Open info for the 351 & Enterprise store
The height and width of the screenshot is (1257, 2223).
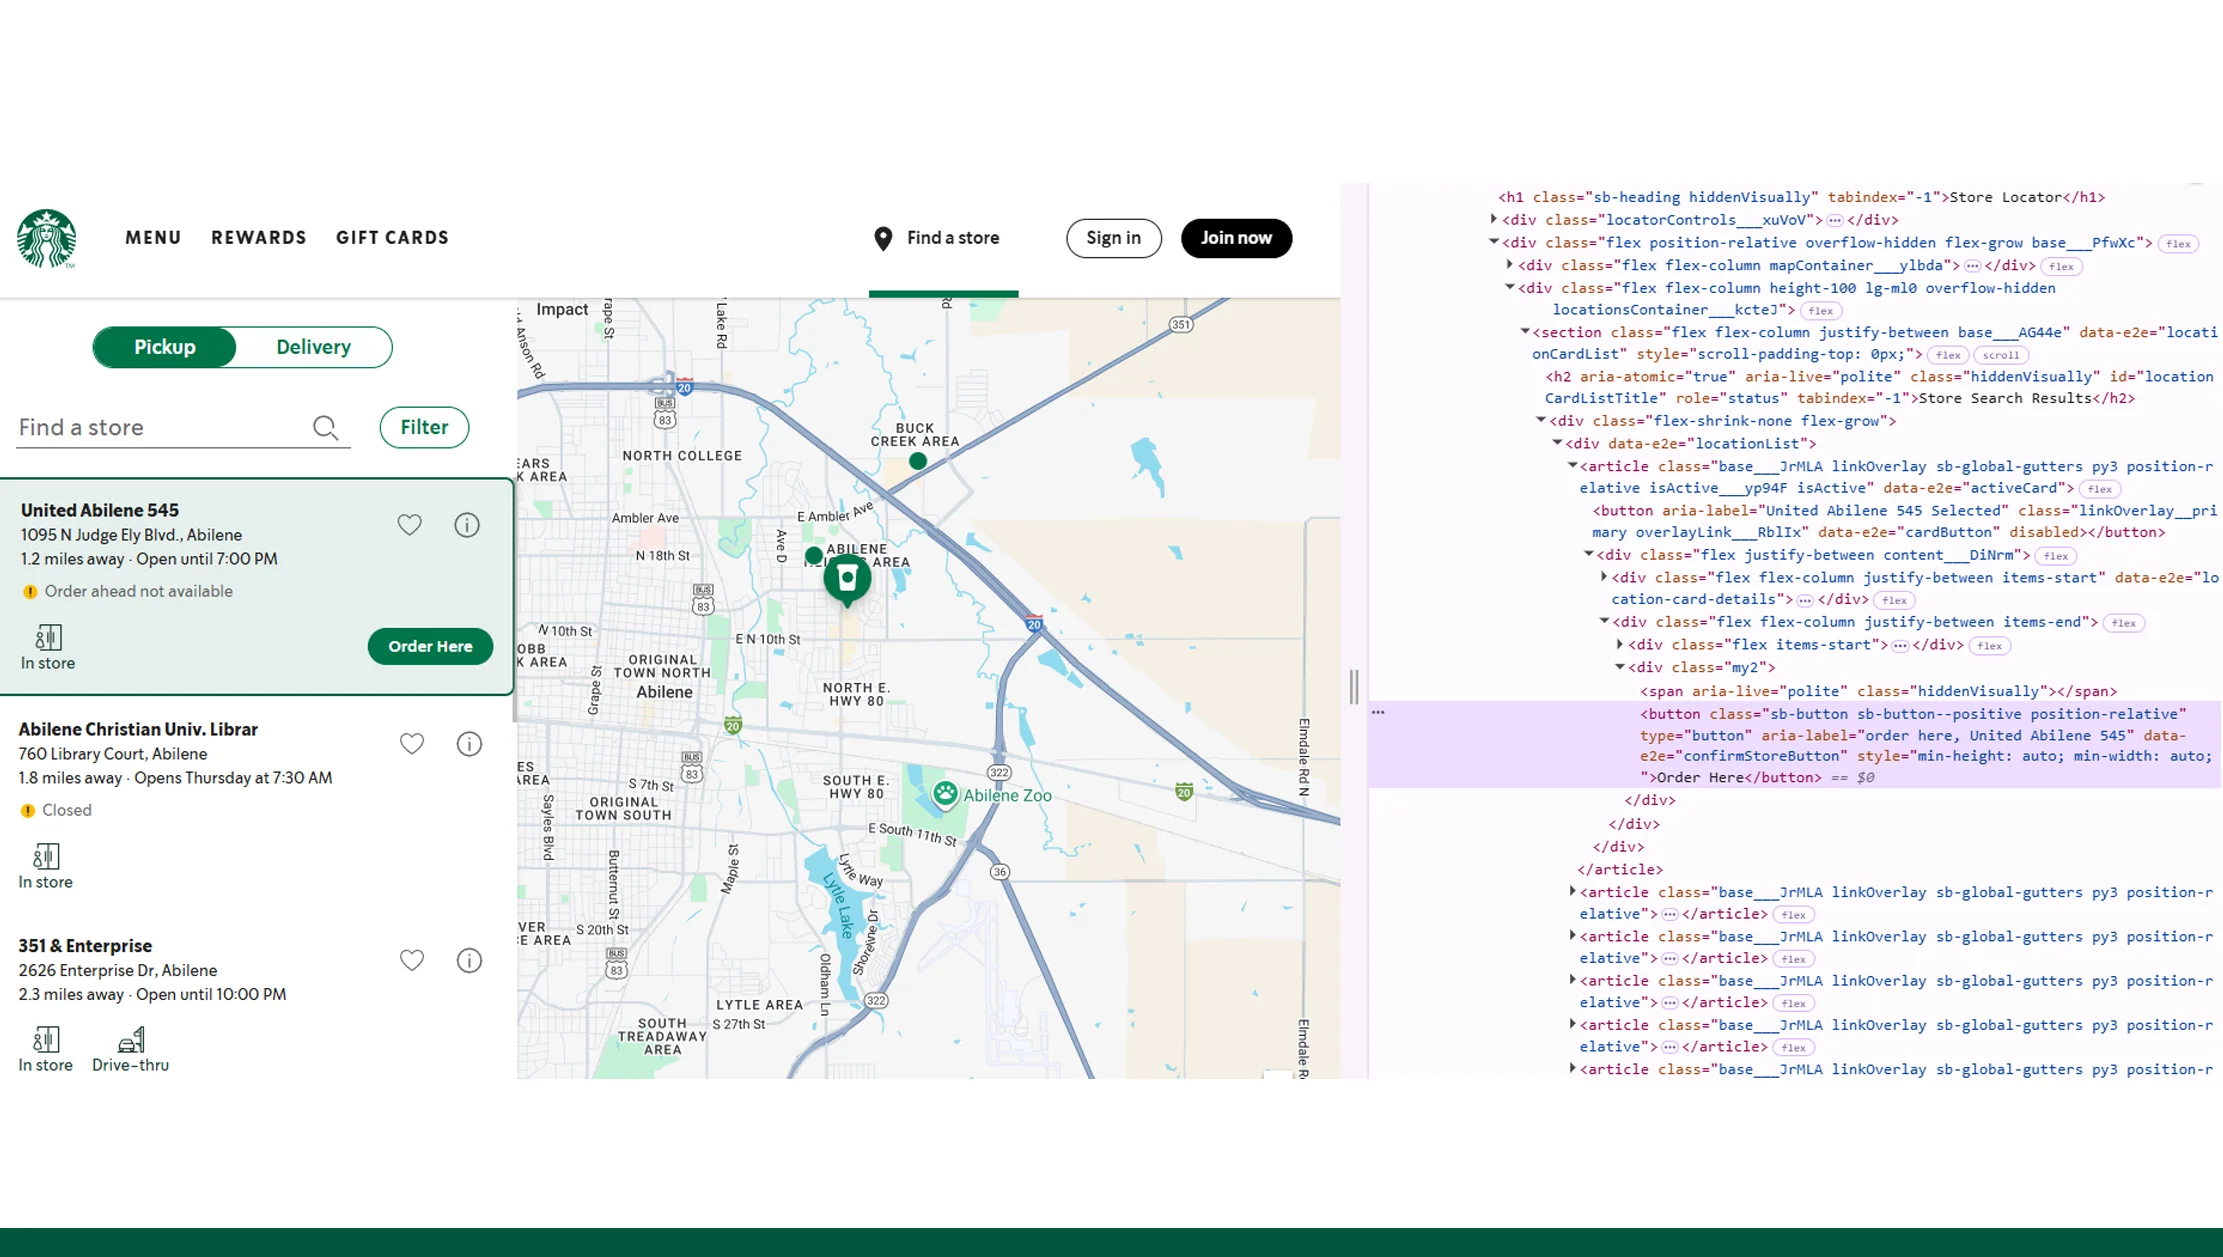tap(468, 960)
